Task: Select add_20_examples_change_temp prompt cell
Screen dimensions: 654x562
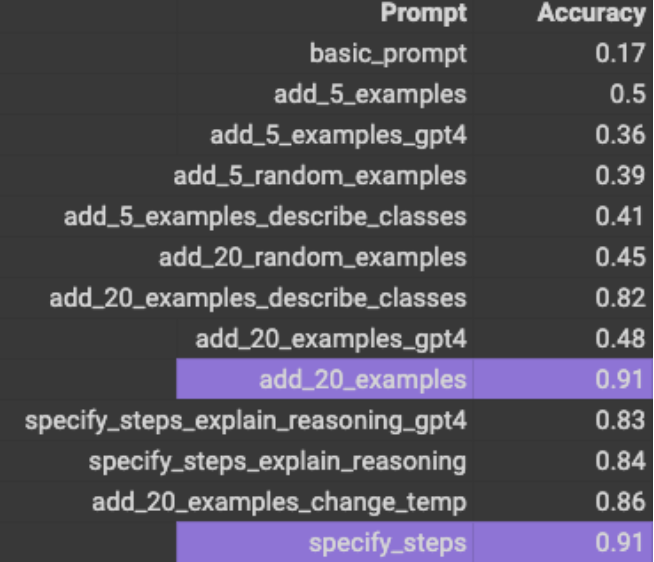Action: point(279,502)
